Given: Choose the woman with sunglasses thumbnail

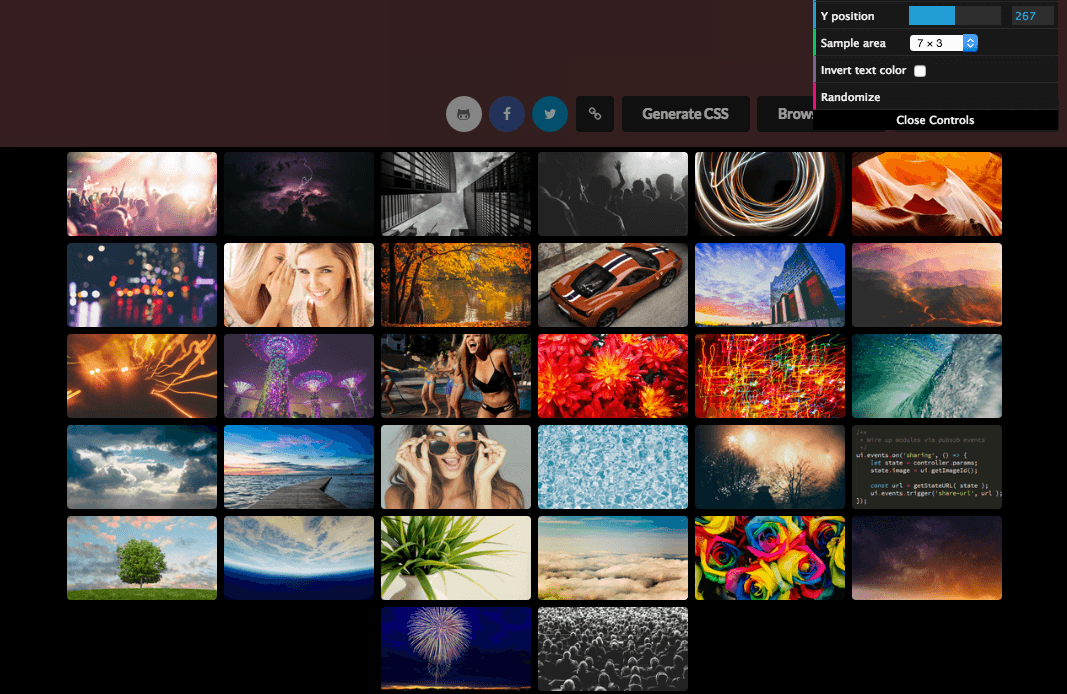Looking at the screenshot, I should pos(456,467).
